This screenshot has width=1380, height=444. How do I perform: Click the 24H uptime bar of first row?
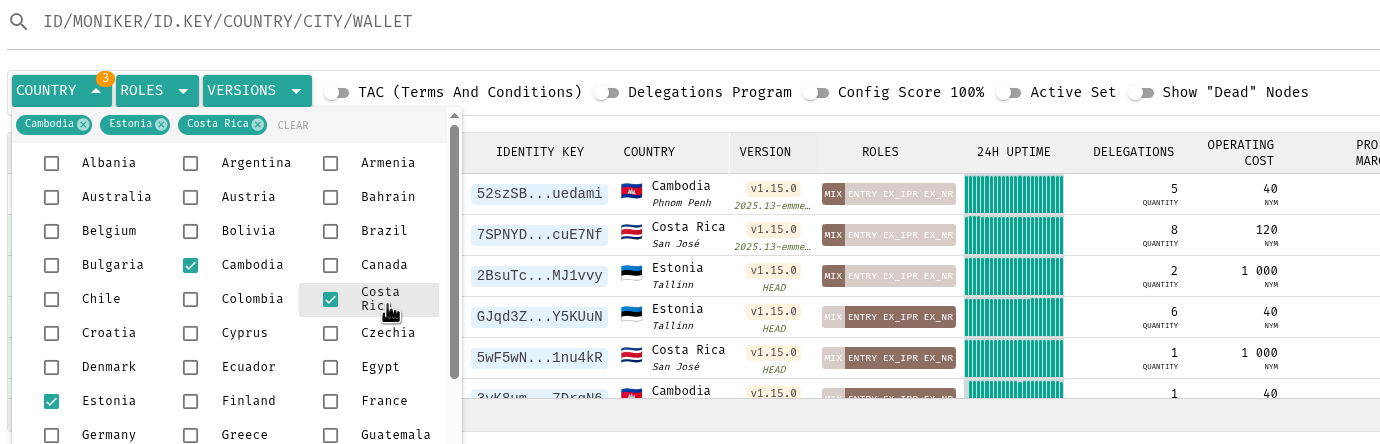click(x=1013, y=193)
